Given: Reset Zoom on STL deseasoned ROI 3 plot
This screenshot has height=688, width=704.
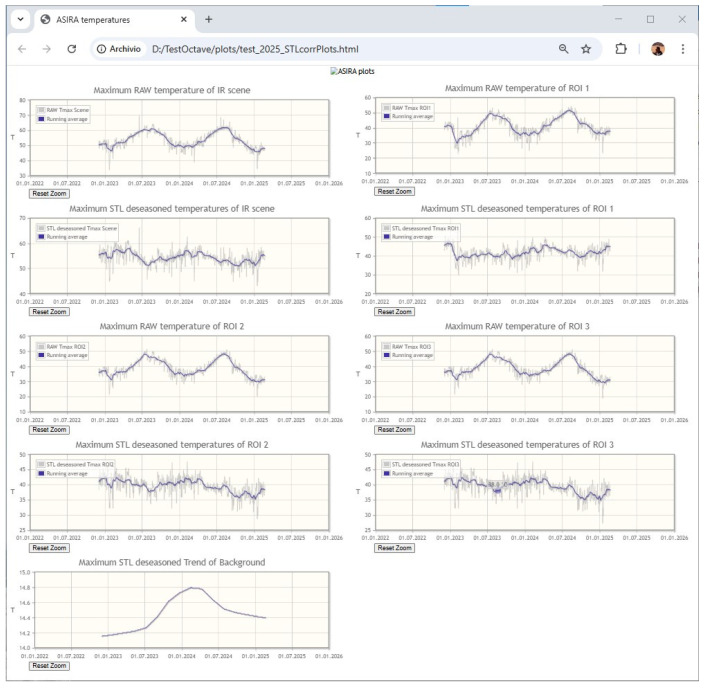Looking at the screenshot, I should 395,548.
